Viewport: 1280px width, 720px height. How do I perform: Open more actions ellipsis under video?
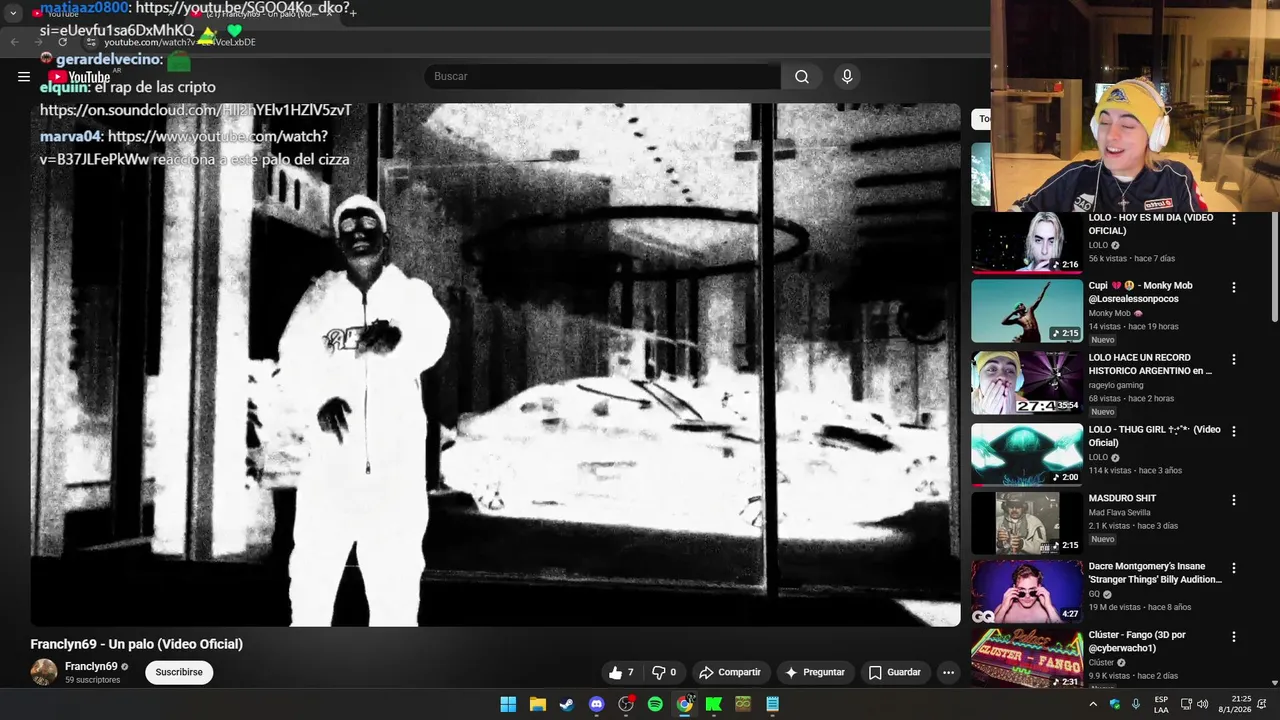tap(948, 673)
